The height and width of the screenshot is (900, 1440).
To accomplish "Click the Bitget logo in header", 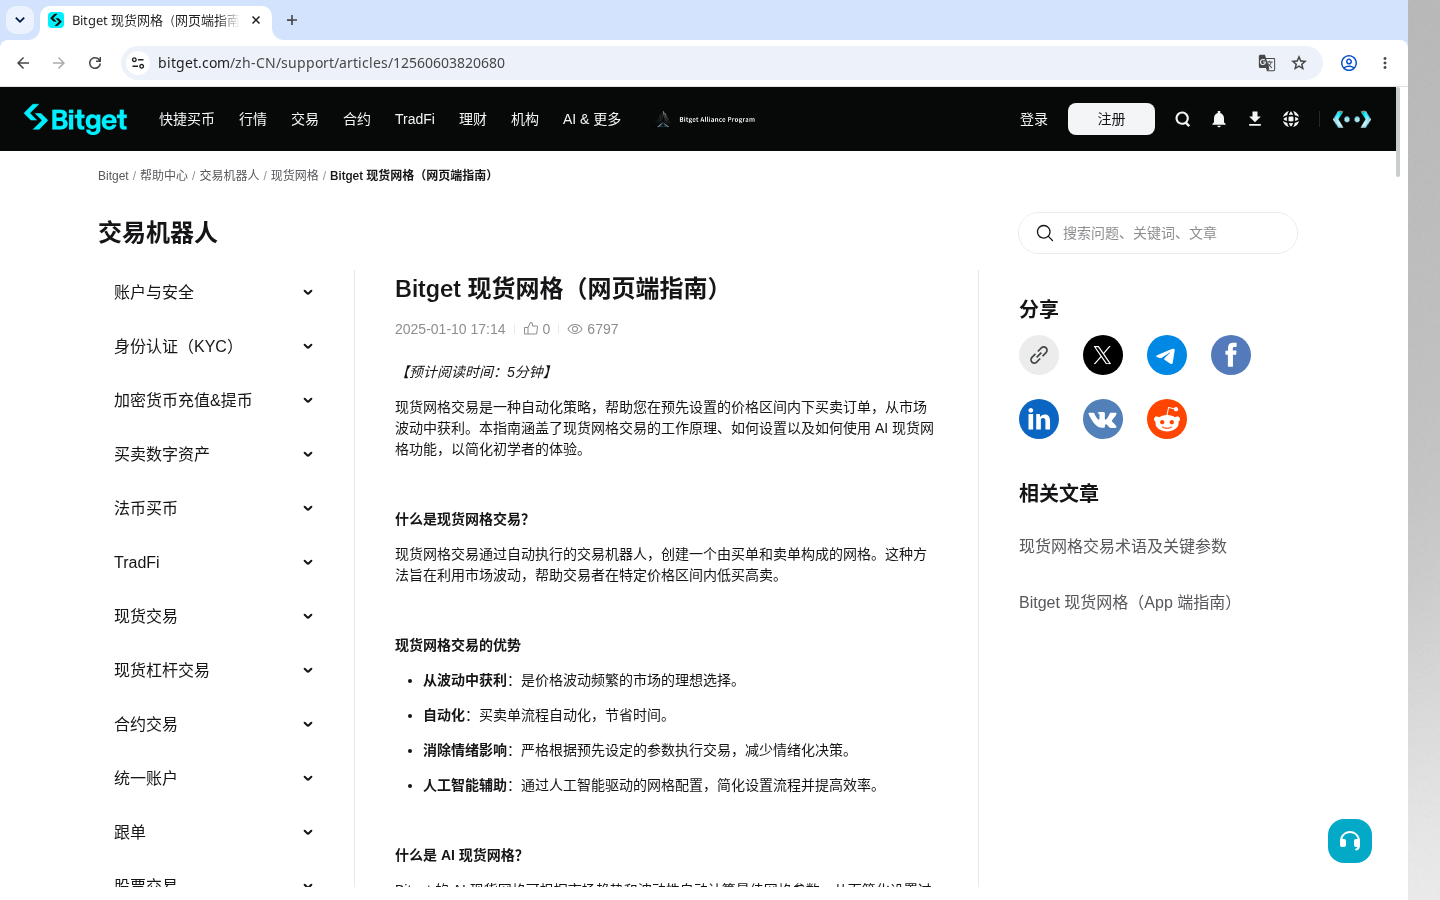I will tap(75, 119).
